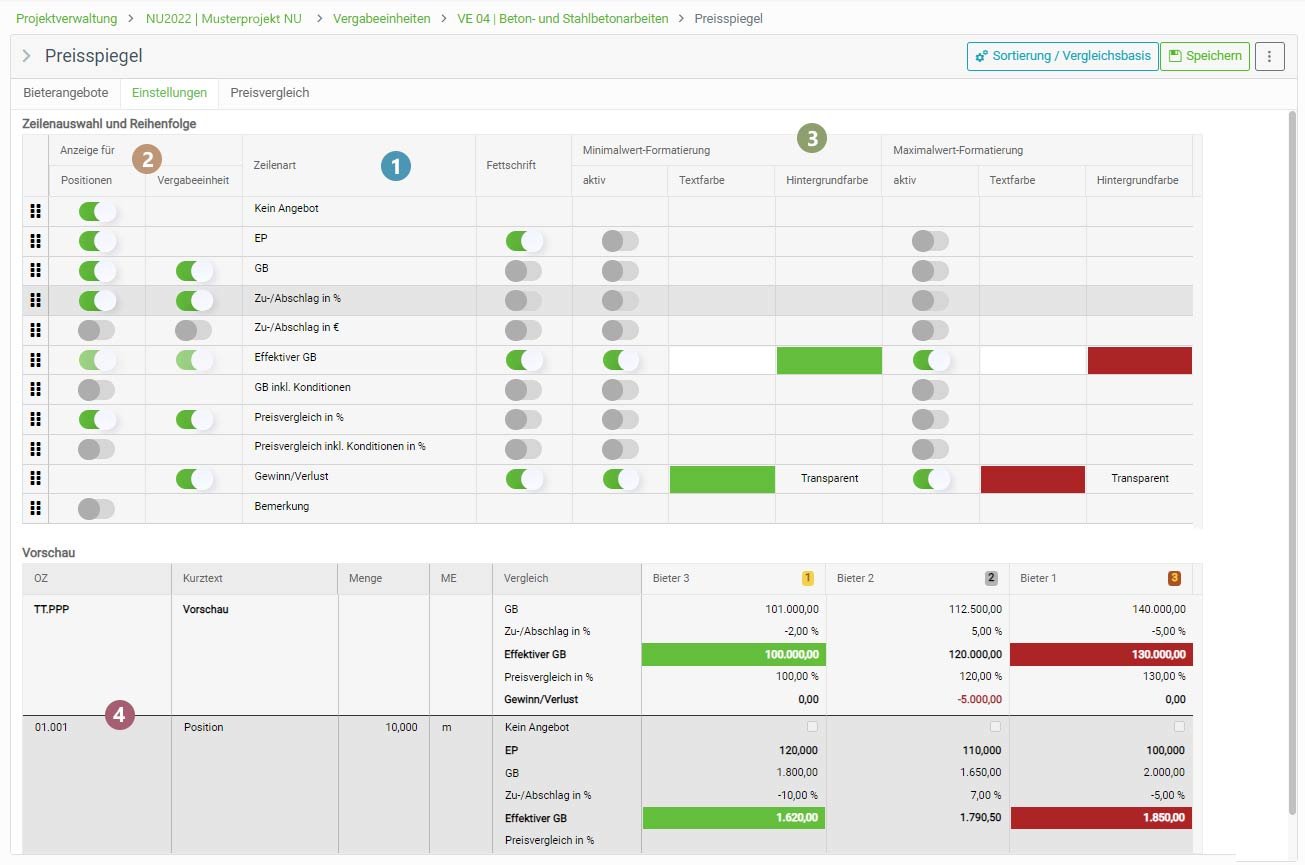Image resolution: width=1305 pixels, height=865 pixels.
Task: Enable Positionen for Zu-/Abschlag in €
Action: pyautogui.click(x=97, y=330)
